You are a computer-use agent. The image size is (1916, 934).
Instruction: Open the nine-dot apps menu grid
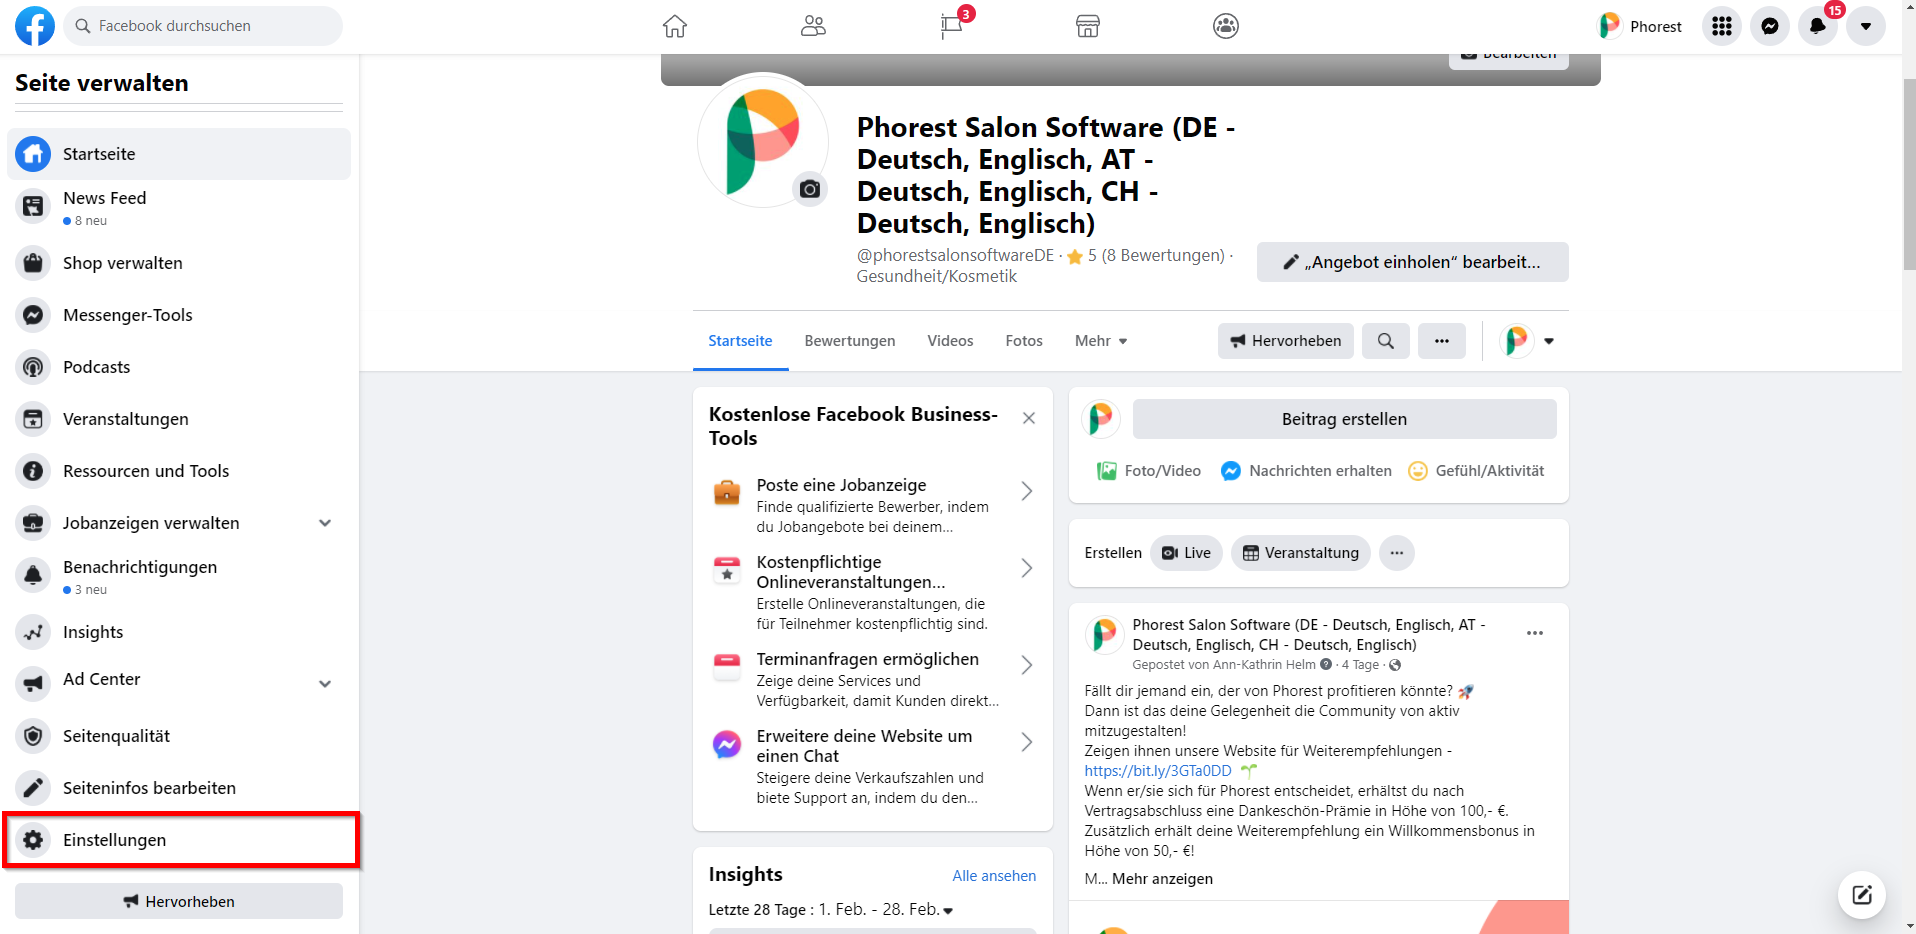click(1721, 26)
